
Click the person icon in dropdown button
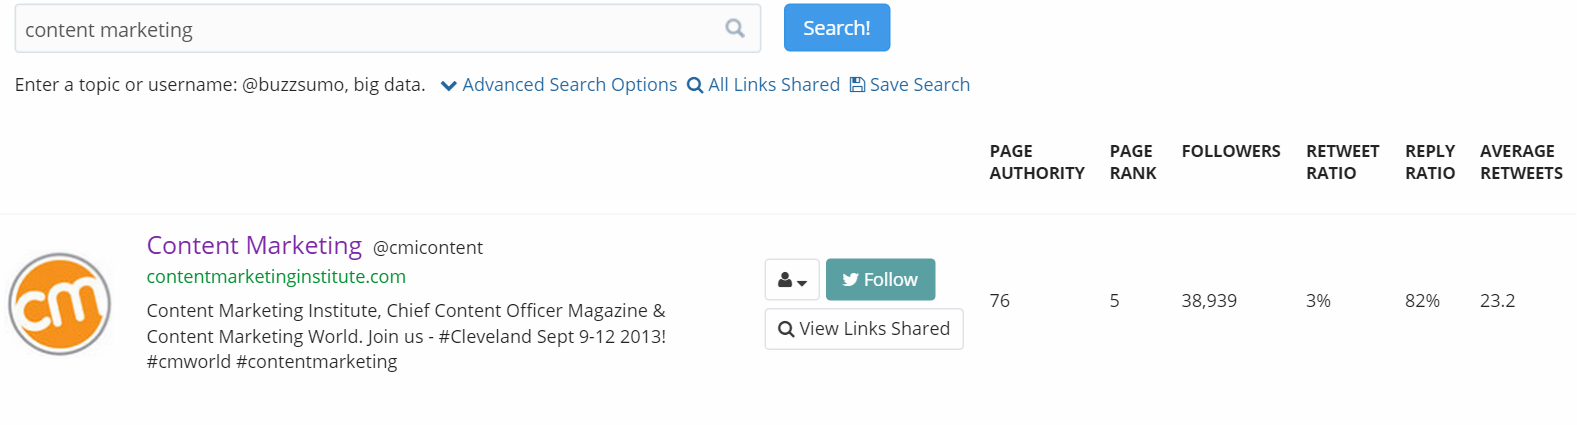point(785,281)
